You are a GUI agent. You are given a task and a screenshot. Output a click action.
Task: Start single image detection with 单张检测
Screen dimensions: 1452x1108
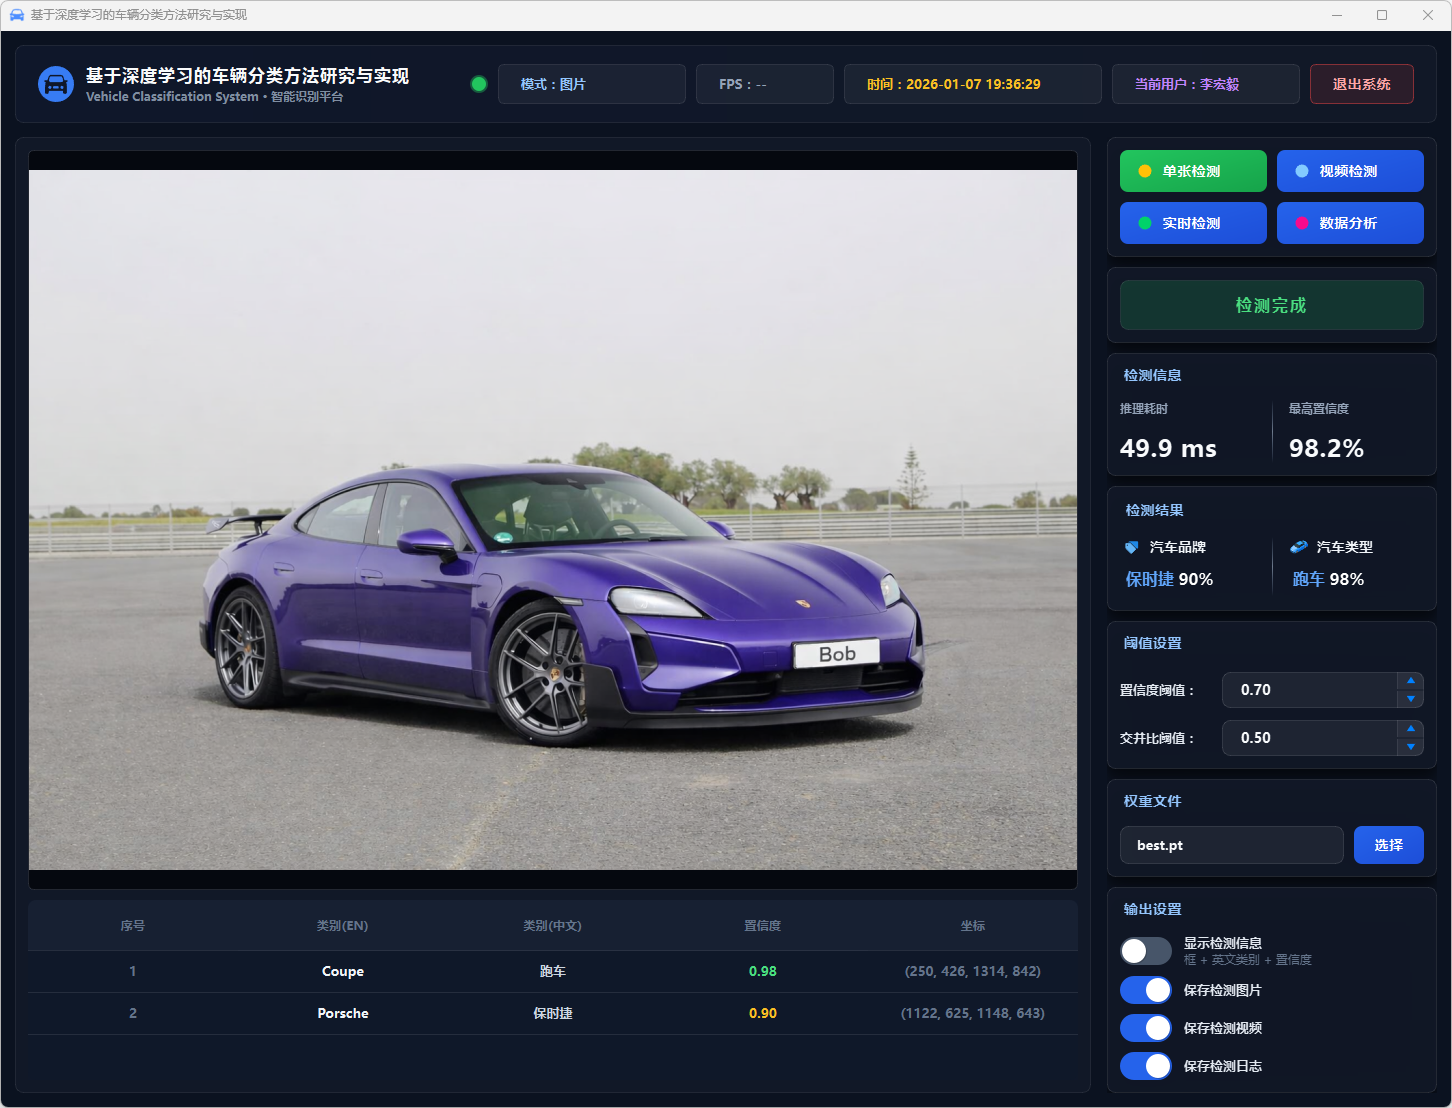pos(1193,171)
